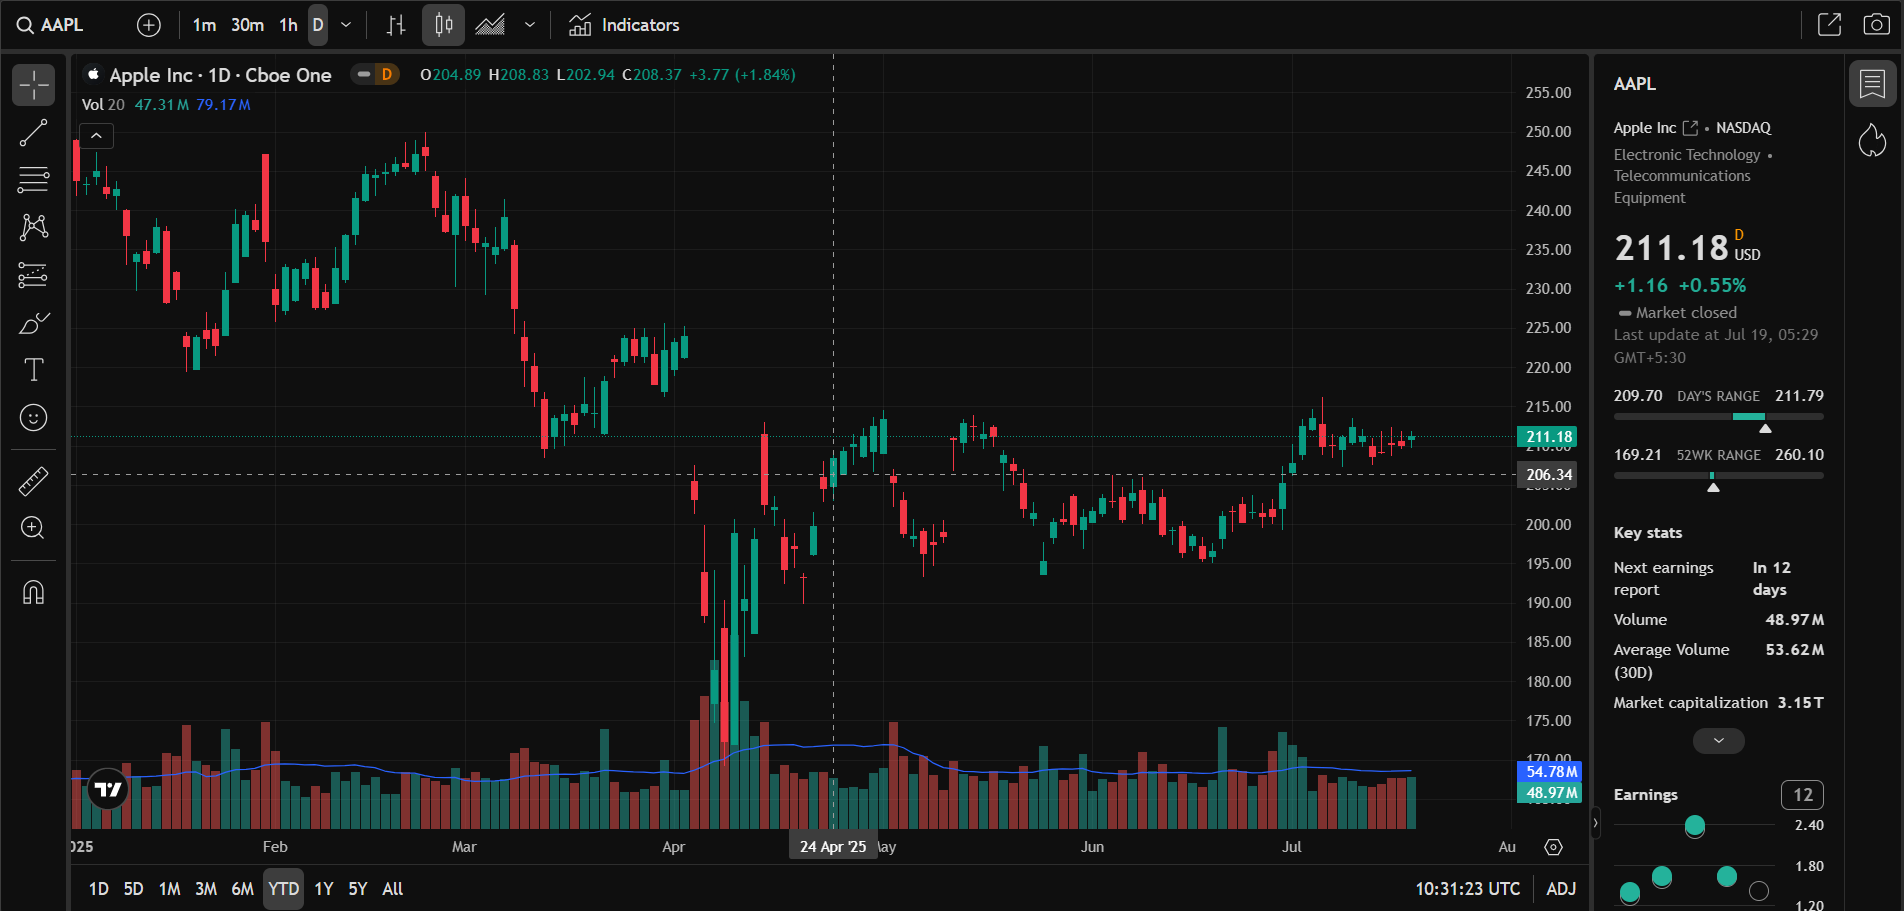Collapse the volume indicator legend
This screenshot has width=1904, height=911.
[x=96, y=135]
